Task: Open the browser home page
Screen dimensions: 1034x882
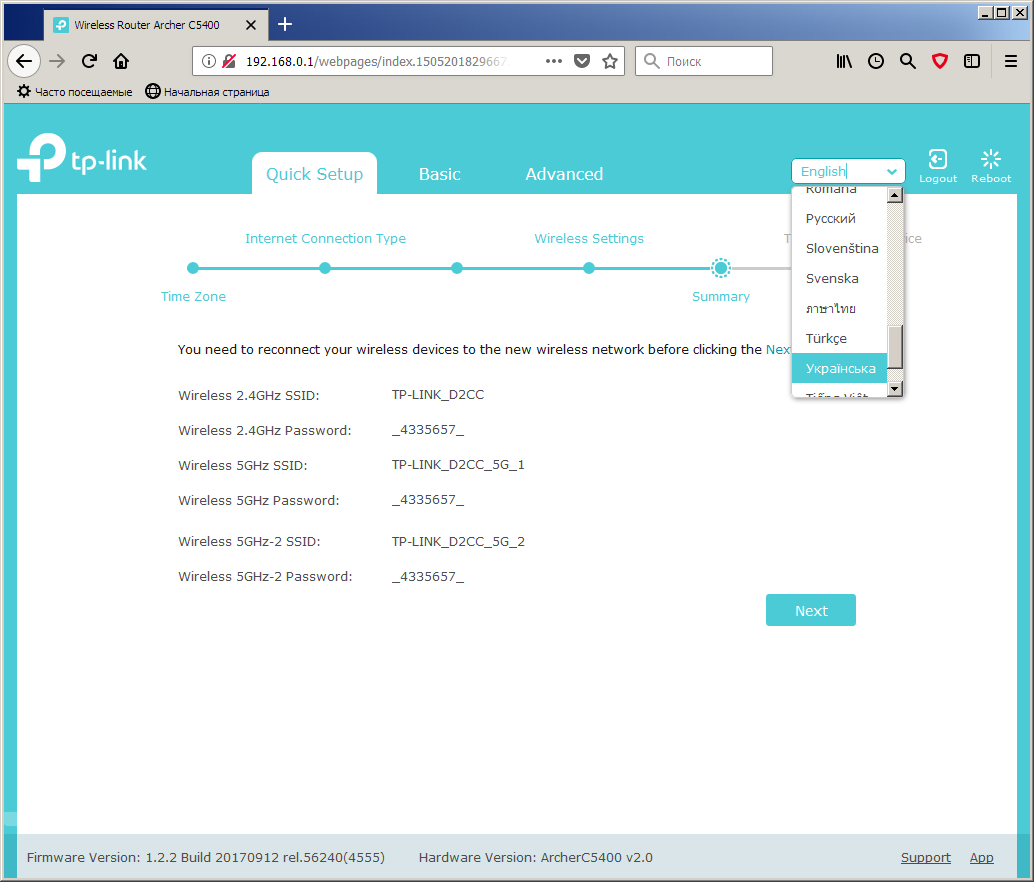Action: pos(121,61)
